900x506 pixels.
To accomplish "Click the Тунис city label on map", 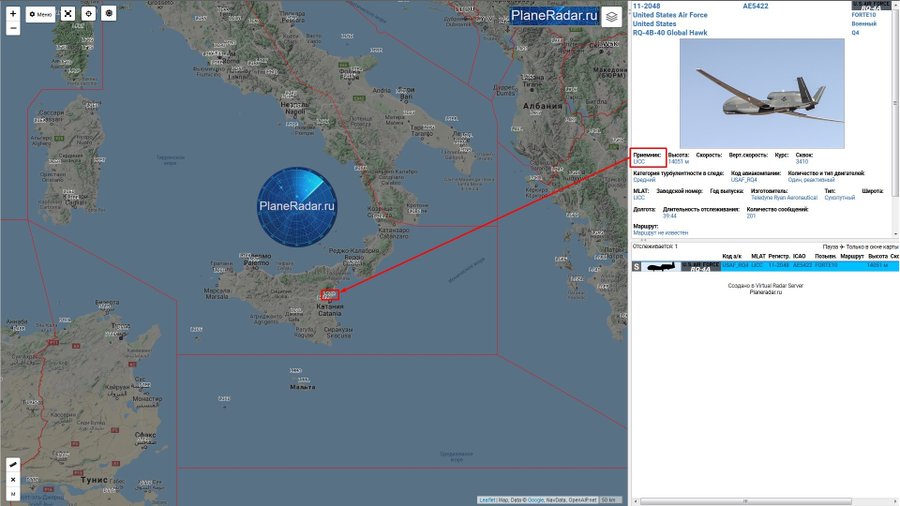I will pos(94,480).
